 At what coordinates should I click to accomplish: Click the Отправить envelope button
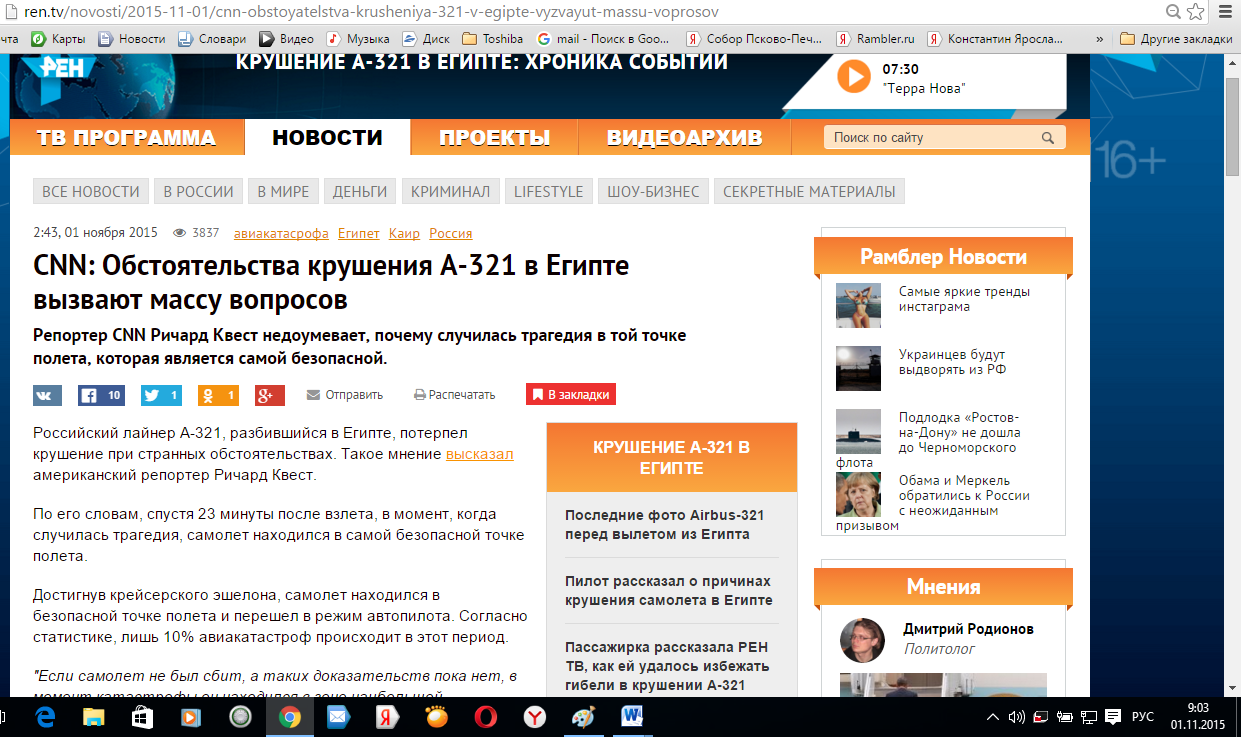[345, 395]
